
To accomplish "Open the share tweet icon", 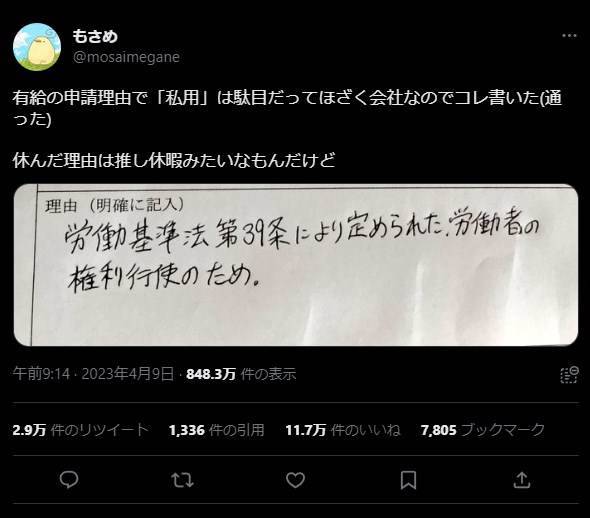I will [x=522, y=480].
